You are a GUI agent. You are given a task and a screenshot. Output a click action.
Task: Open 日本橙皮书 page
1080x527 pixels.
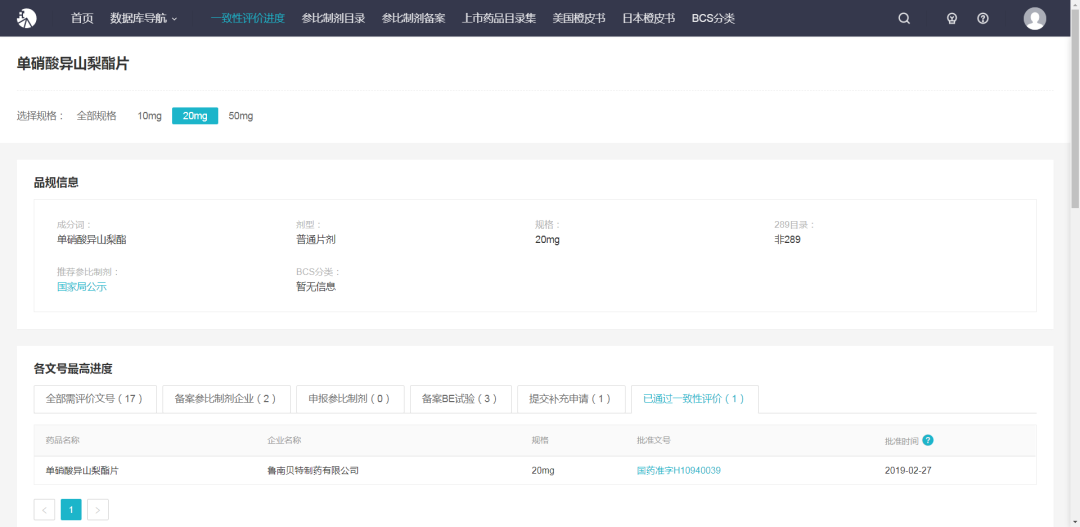pyautogui.click(x=649, y=19)
